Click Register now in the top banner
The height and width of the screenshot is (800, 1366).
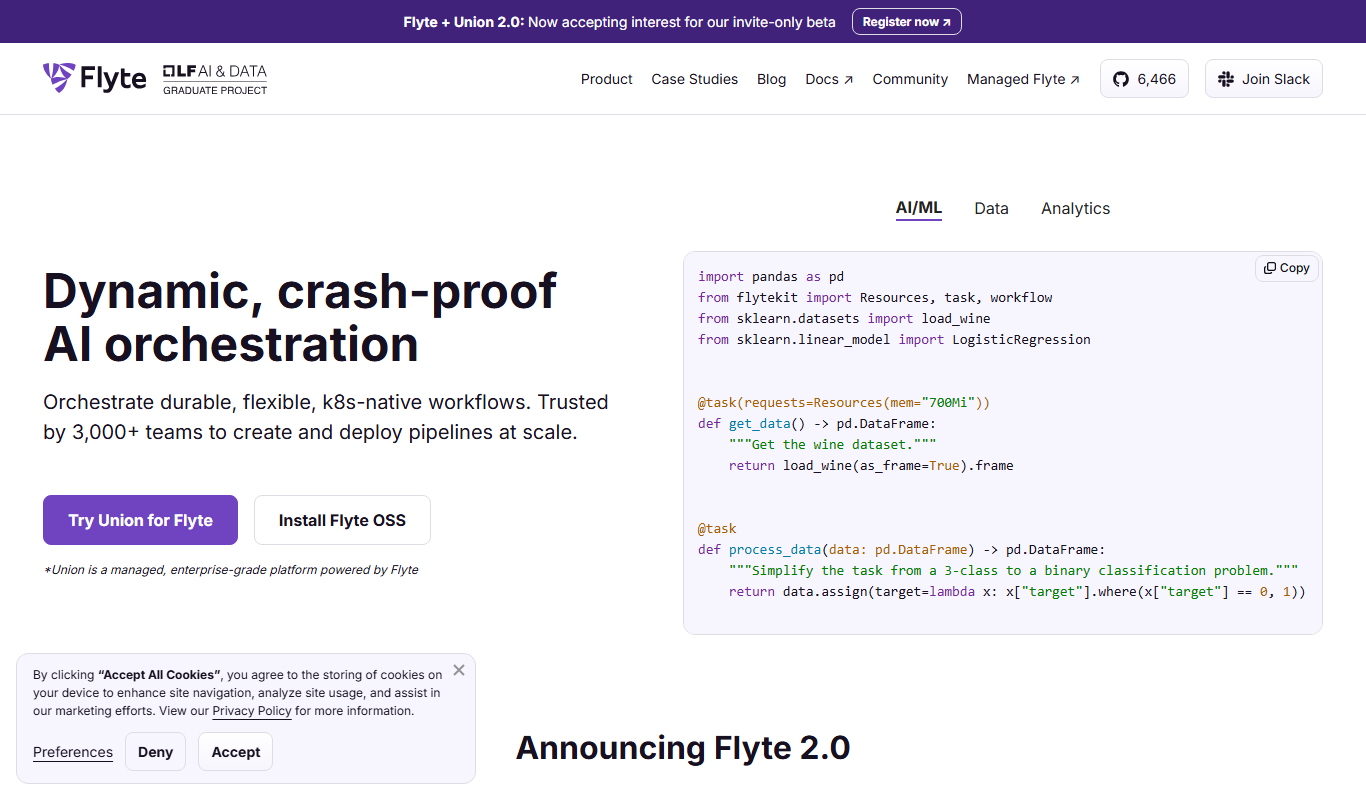[x=907, y=22]
